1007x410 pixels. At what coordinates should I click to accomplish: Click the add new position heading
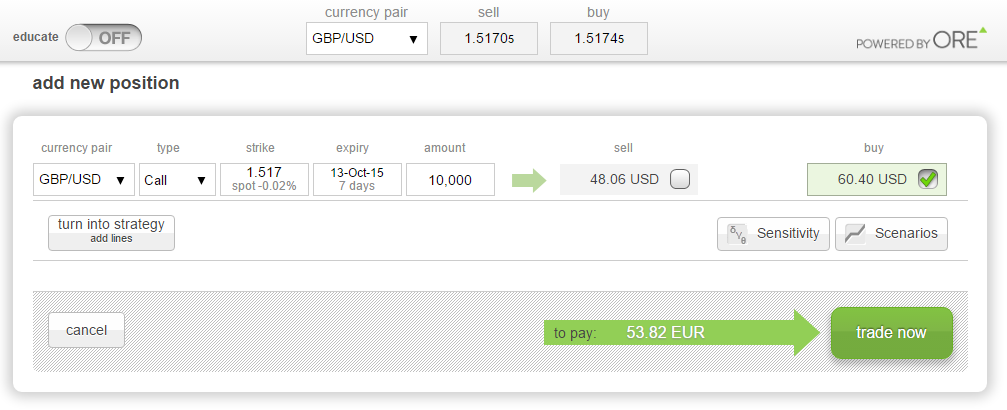point(106,83)
